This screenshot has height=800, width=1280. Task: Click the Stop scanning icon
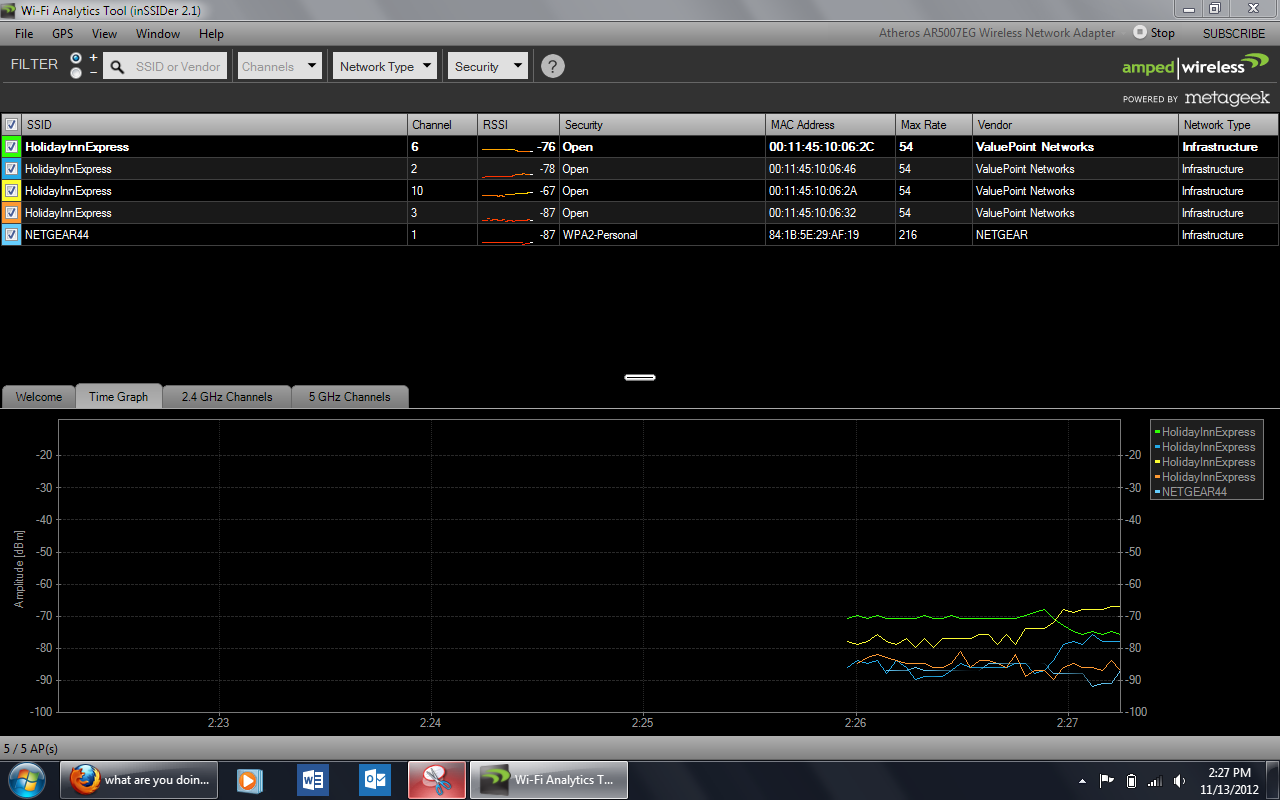[1140, 33]
